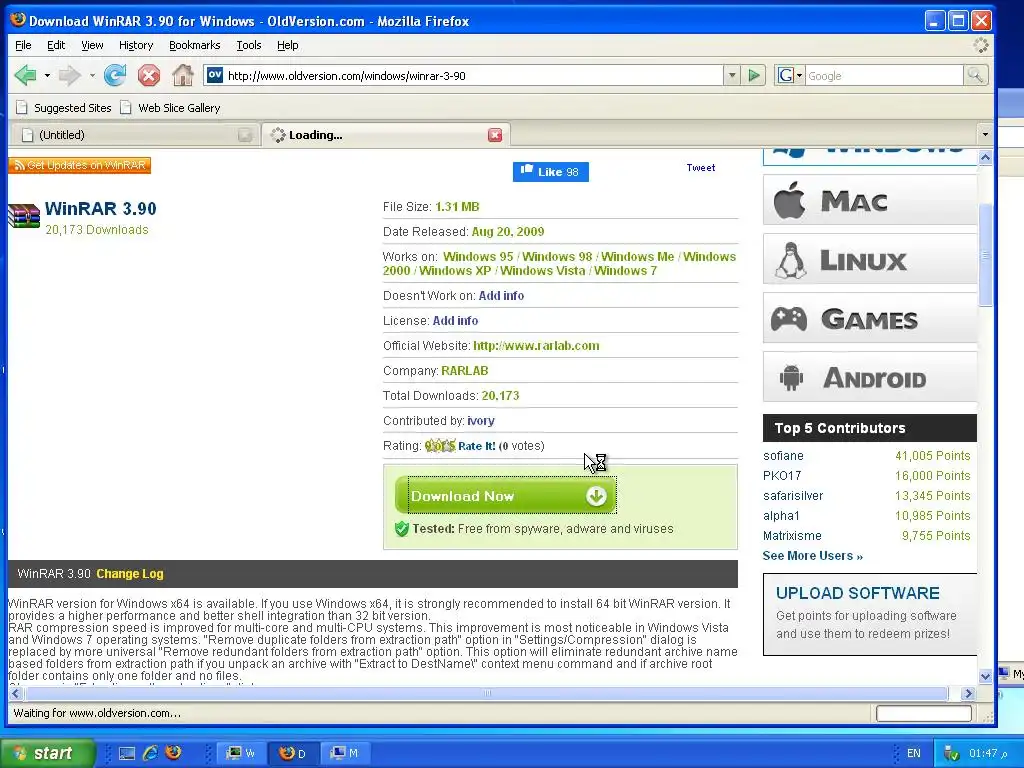Click in the URL address field
This screenshot has width=1024, height=768.
[x=464, y=76]
